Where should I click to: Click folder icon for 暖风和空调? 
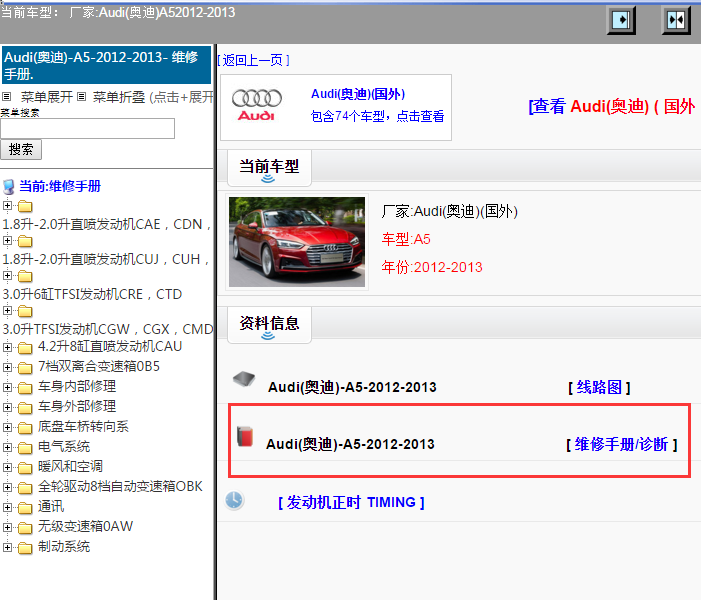coord(25,468)
